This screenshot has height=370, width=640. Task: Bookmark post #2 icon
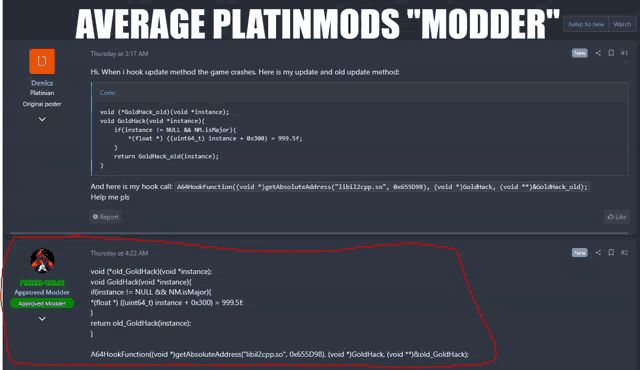611,253
